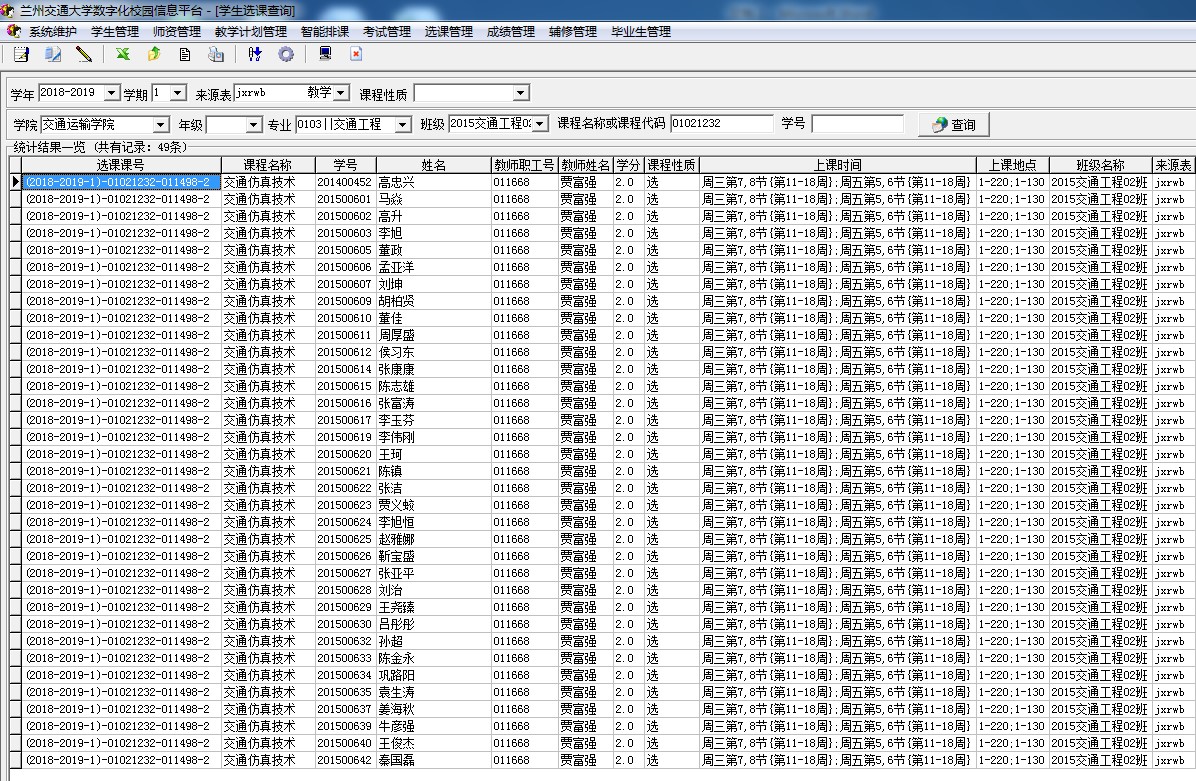Sort by the 姓名 column header
This screenshot has width=1196, height=781.
[x=433, y=165]
